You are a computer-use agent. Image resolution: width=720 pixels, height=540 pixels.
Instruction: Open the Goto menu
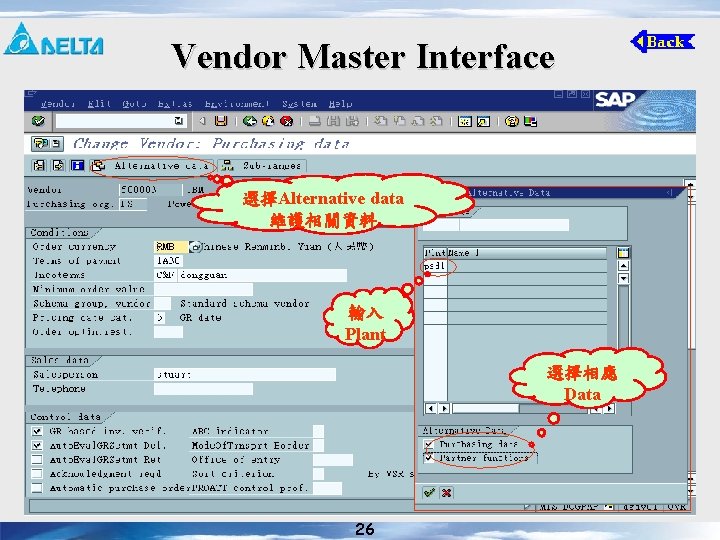(134, 104)
